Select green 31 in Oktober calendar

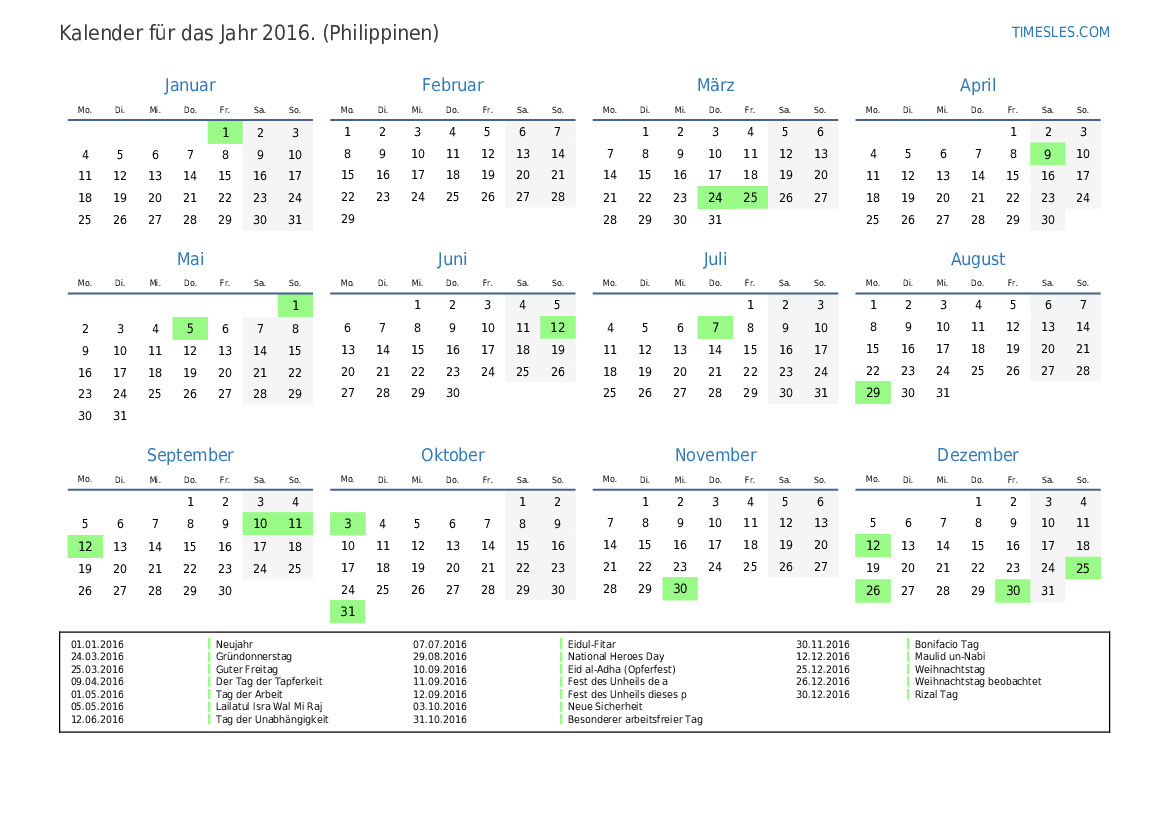click(347, 612)
